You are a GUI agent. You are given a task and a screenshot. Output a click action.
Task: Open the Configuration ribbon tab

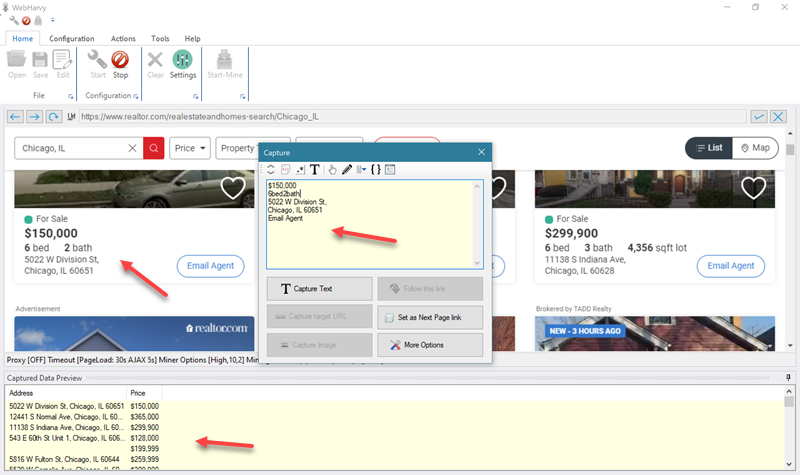click(71, 38)
